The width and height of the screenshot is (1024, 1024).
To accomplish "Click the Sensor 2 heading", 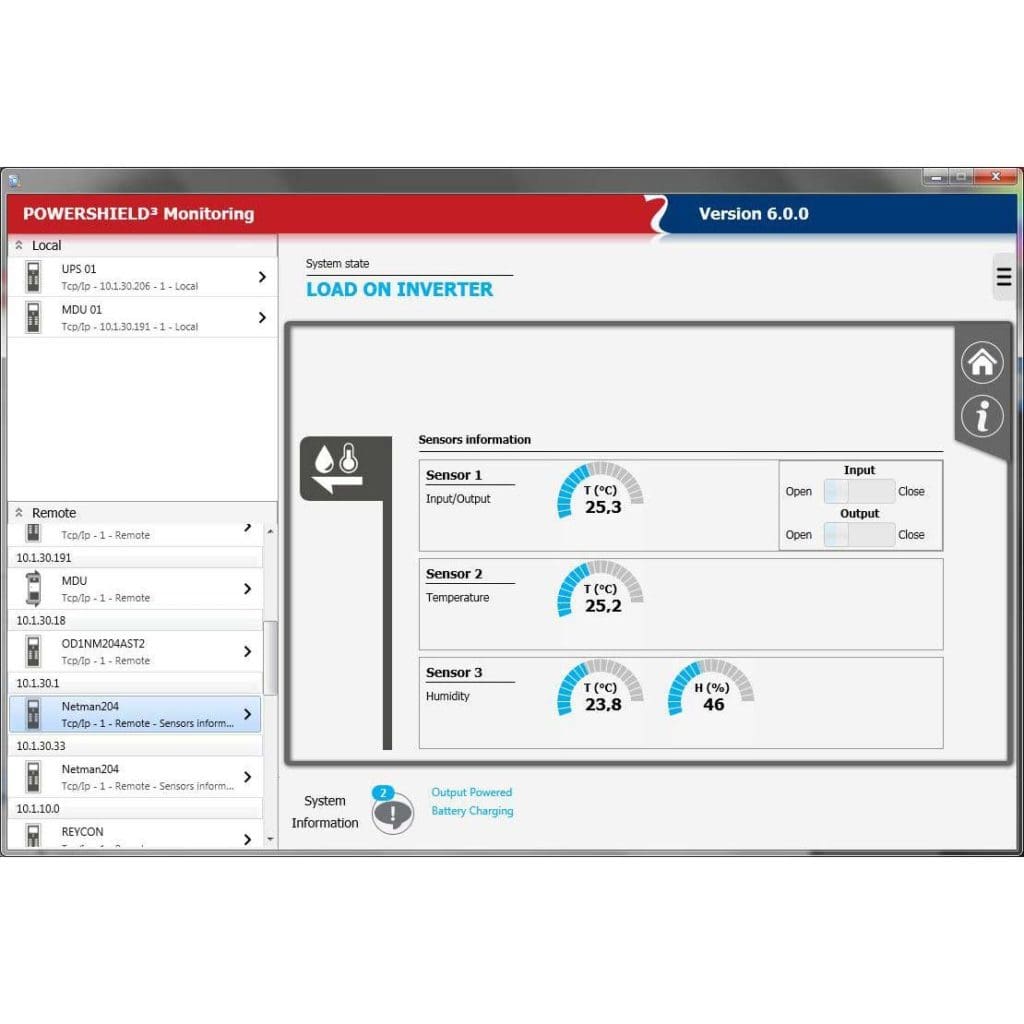I will pyautogui.click(x=454, y=573).
